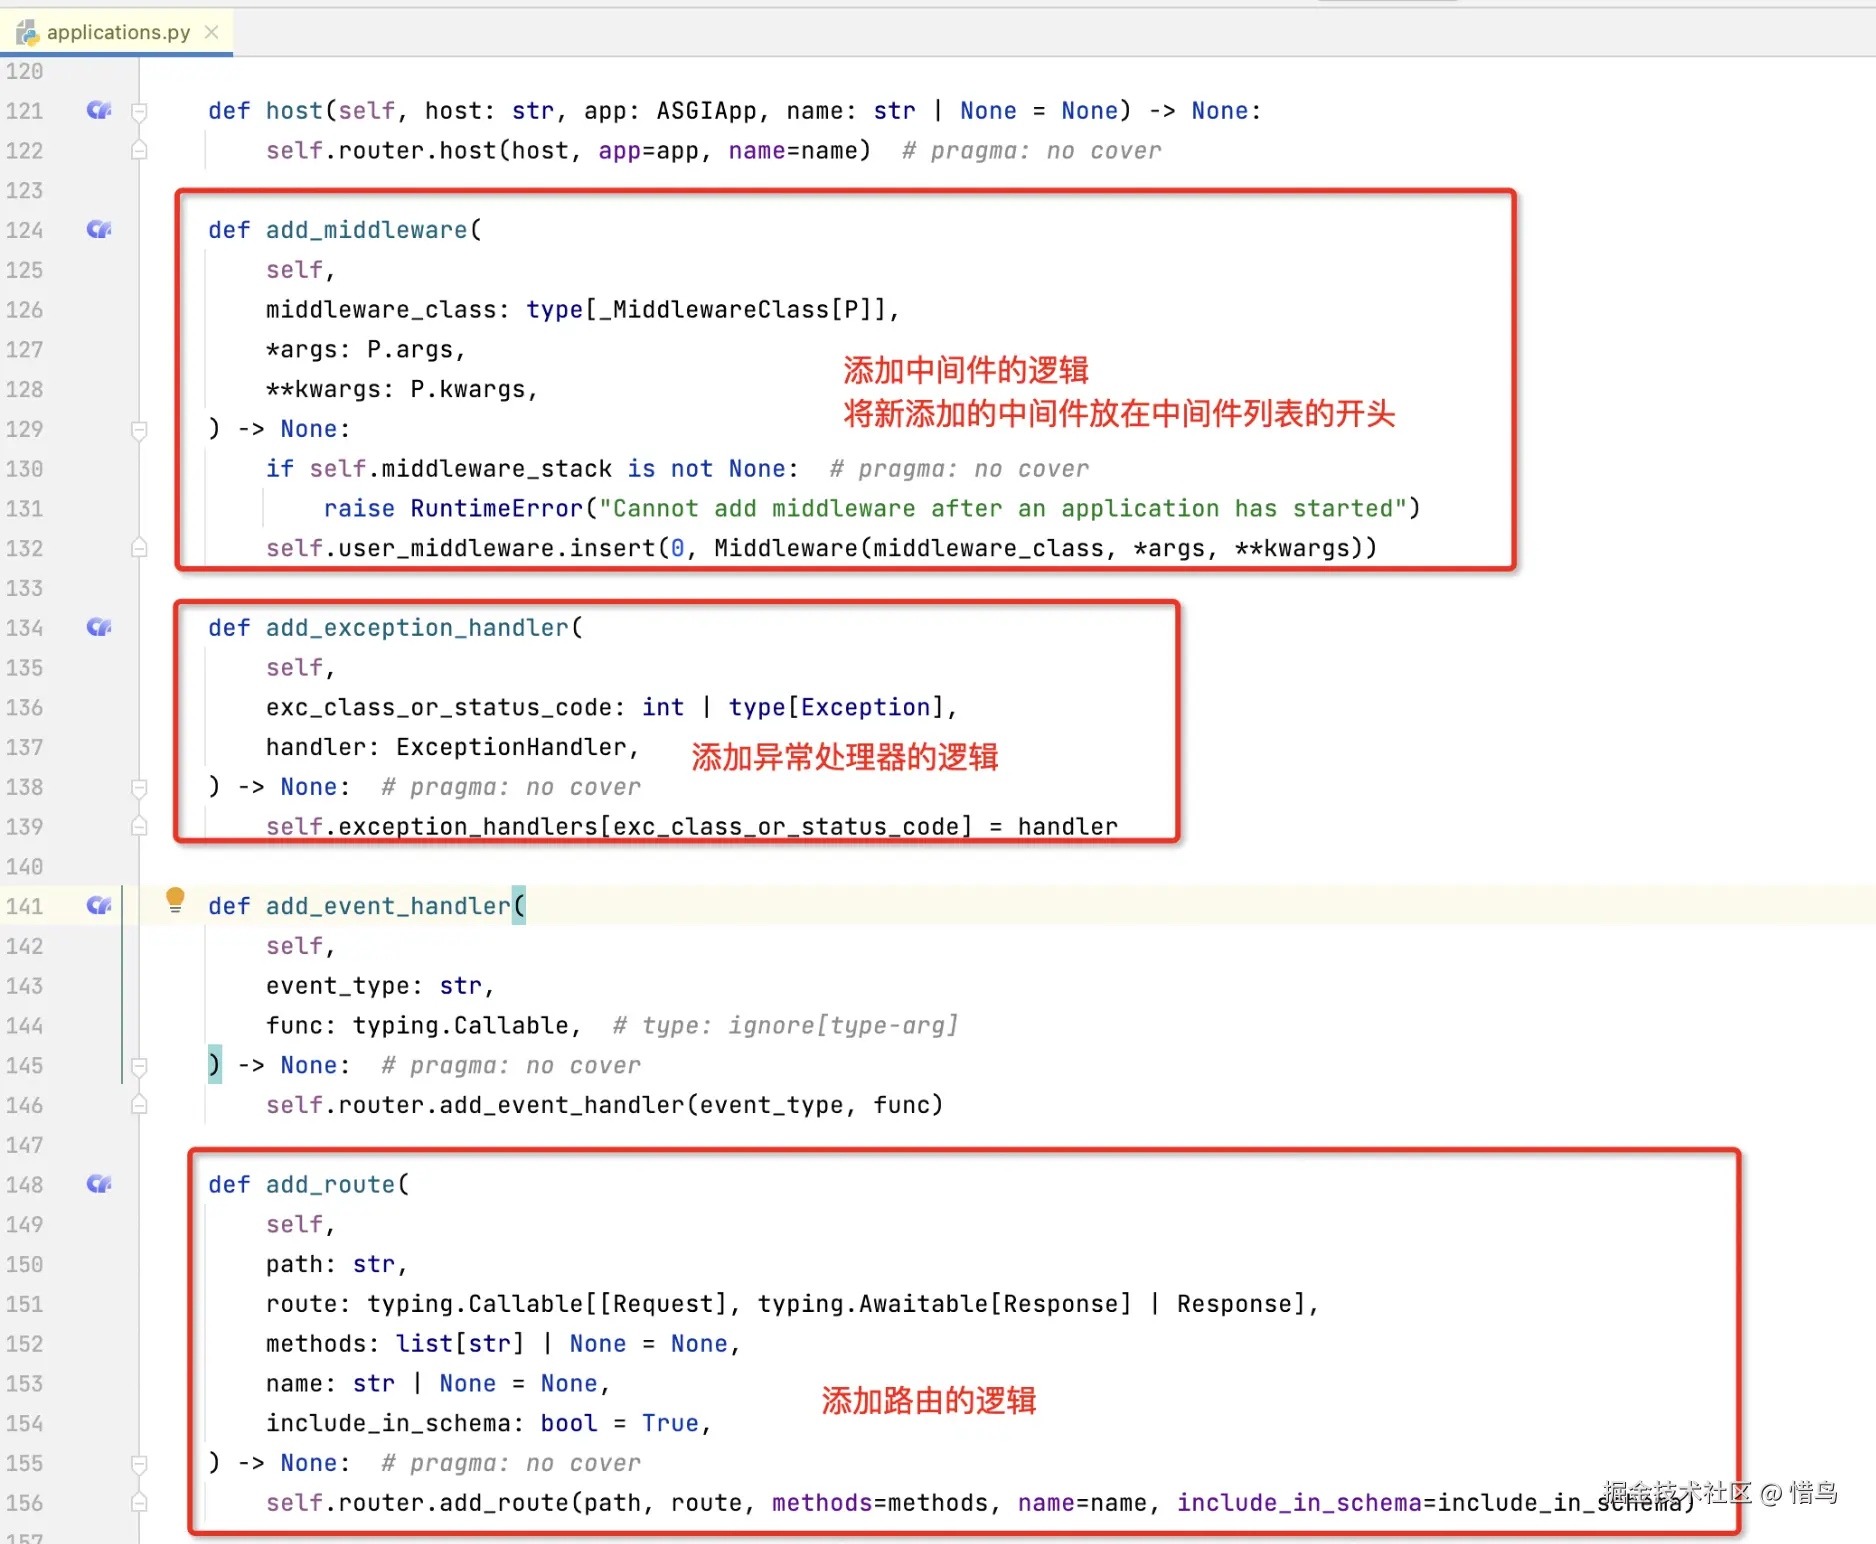Open the yellow lightbulb intention actions
1876x1544 pixels.
[175, 899]
